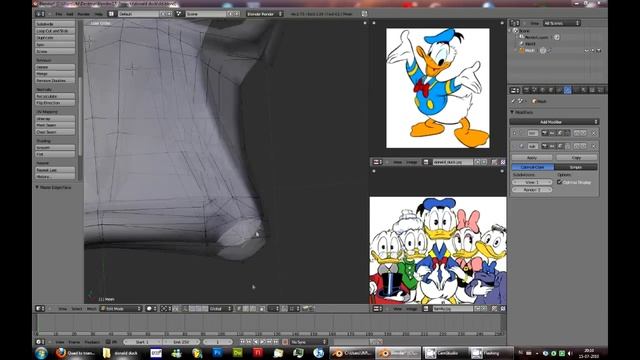Open the All Scenes outliner dropdown
This screenshot has width=640, height=360.
[561, 23]
